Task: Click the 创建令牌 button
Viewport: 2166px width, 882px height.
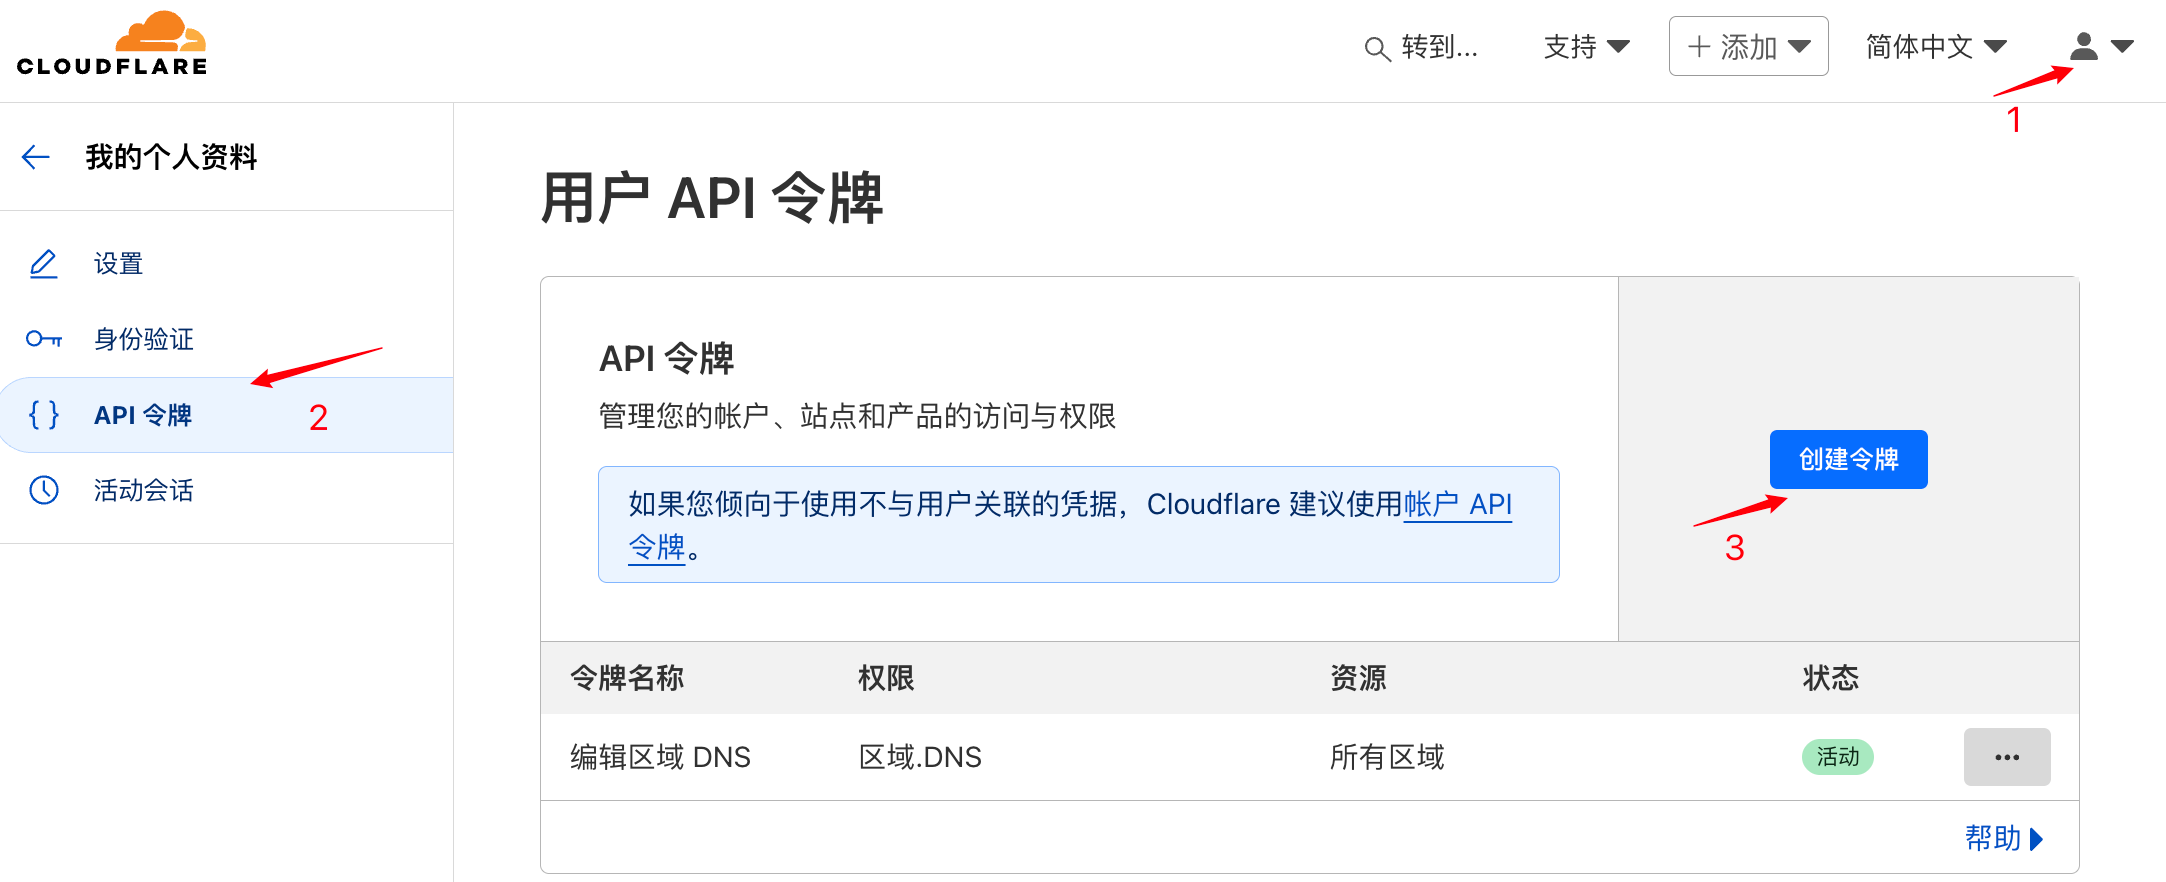Action: point(1848,459)
